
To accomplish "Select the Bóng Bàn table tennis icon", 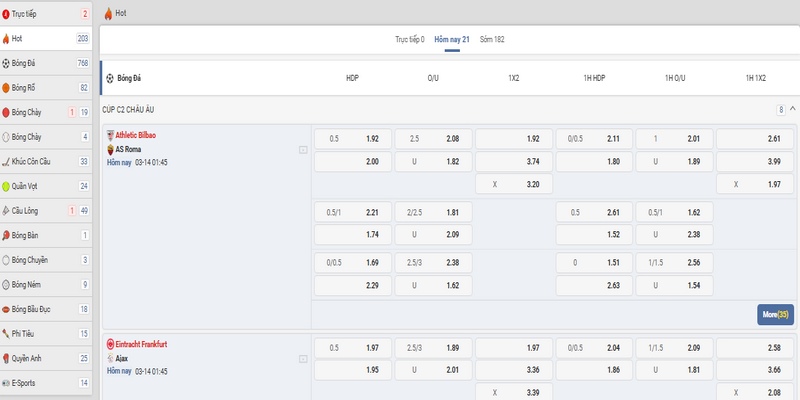I will click(x=6, y=235).
